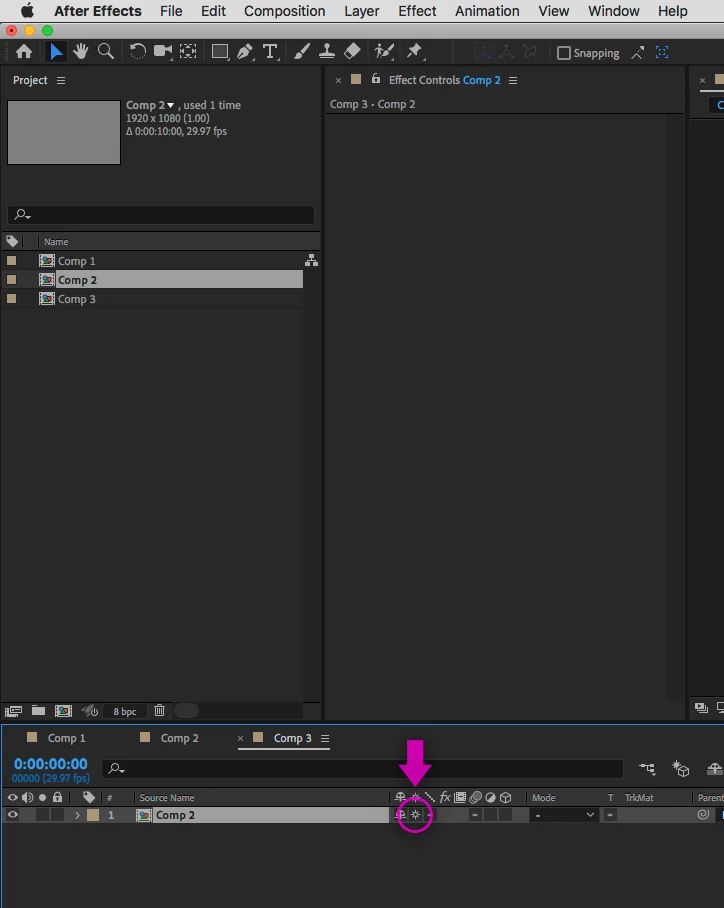Open the Apple menu
724x908 pixels.
tap(27, 10)
